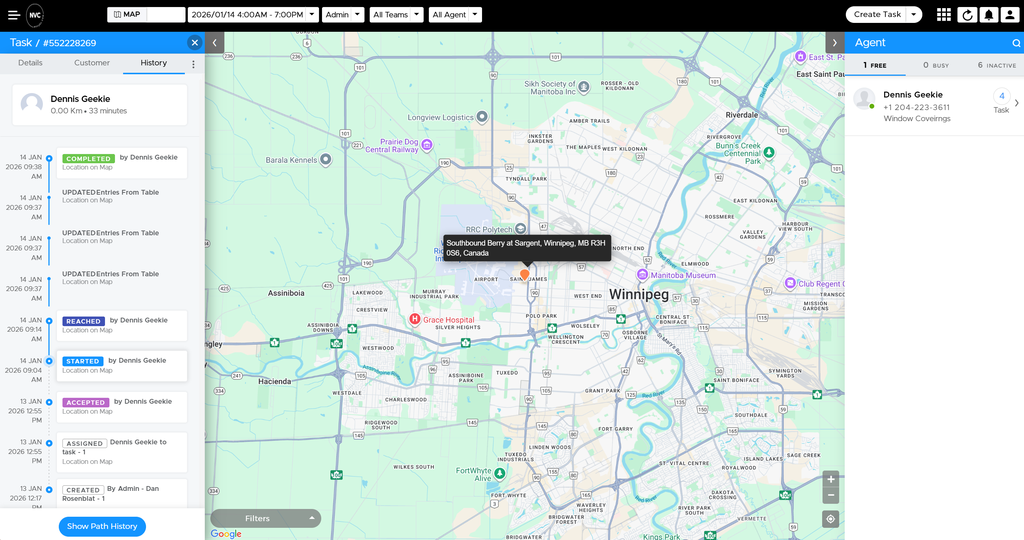Click Show Path History button
Viewport: 1024px width, 540px height.
102,526
